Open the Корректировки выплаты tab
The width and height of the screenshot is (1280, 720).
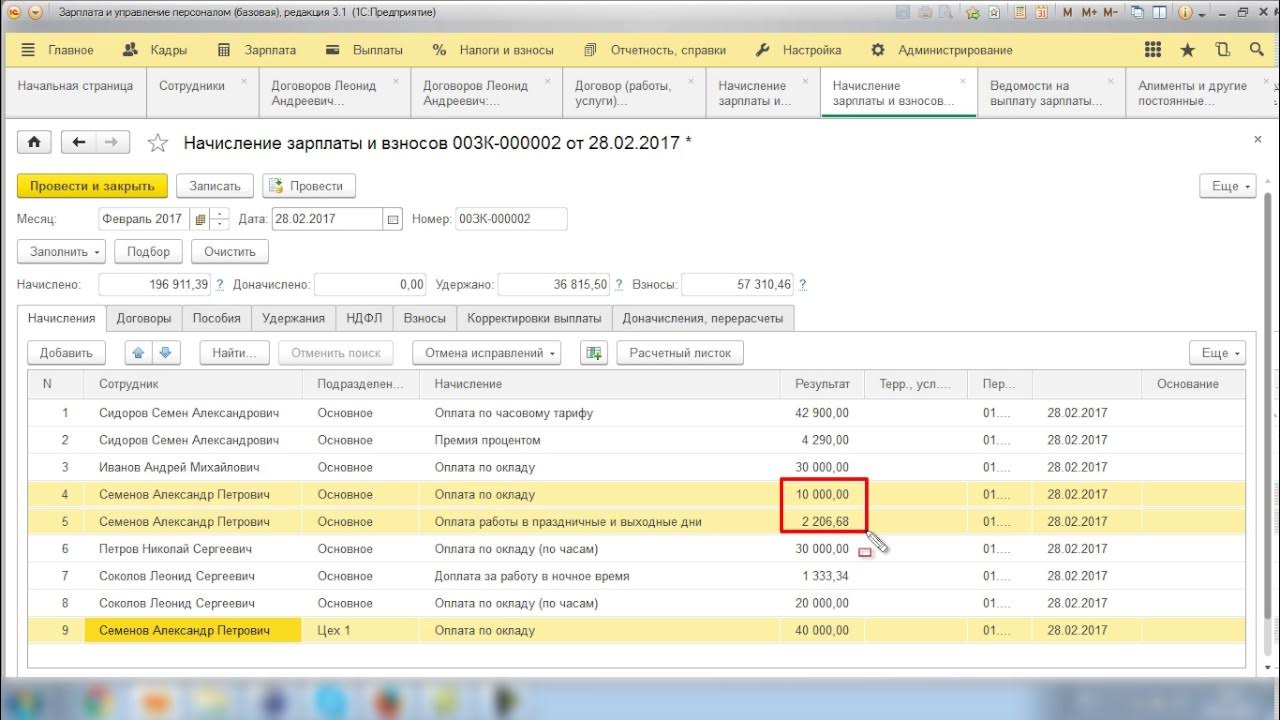[534, 318]
